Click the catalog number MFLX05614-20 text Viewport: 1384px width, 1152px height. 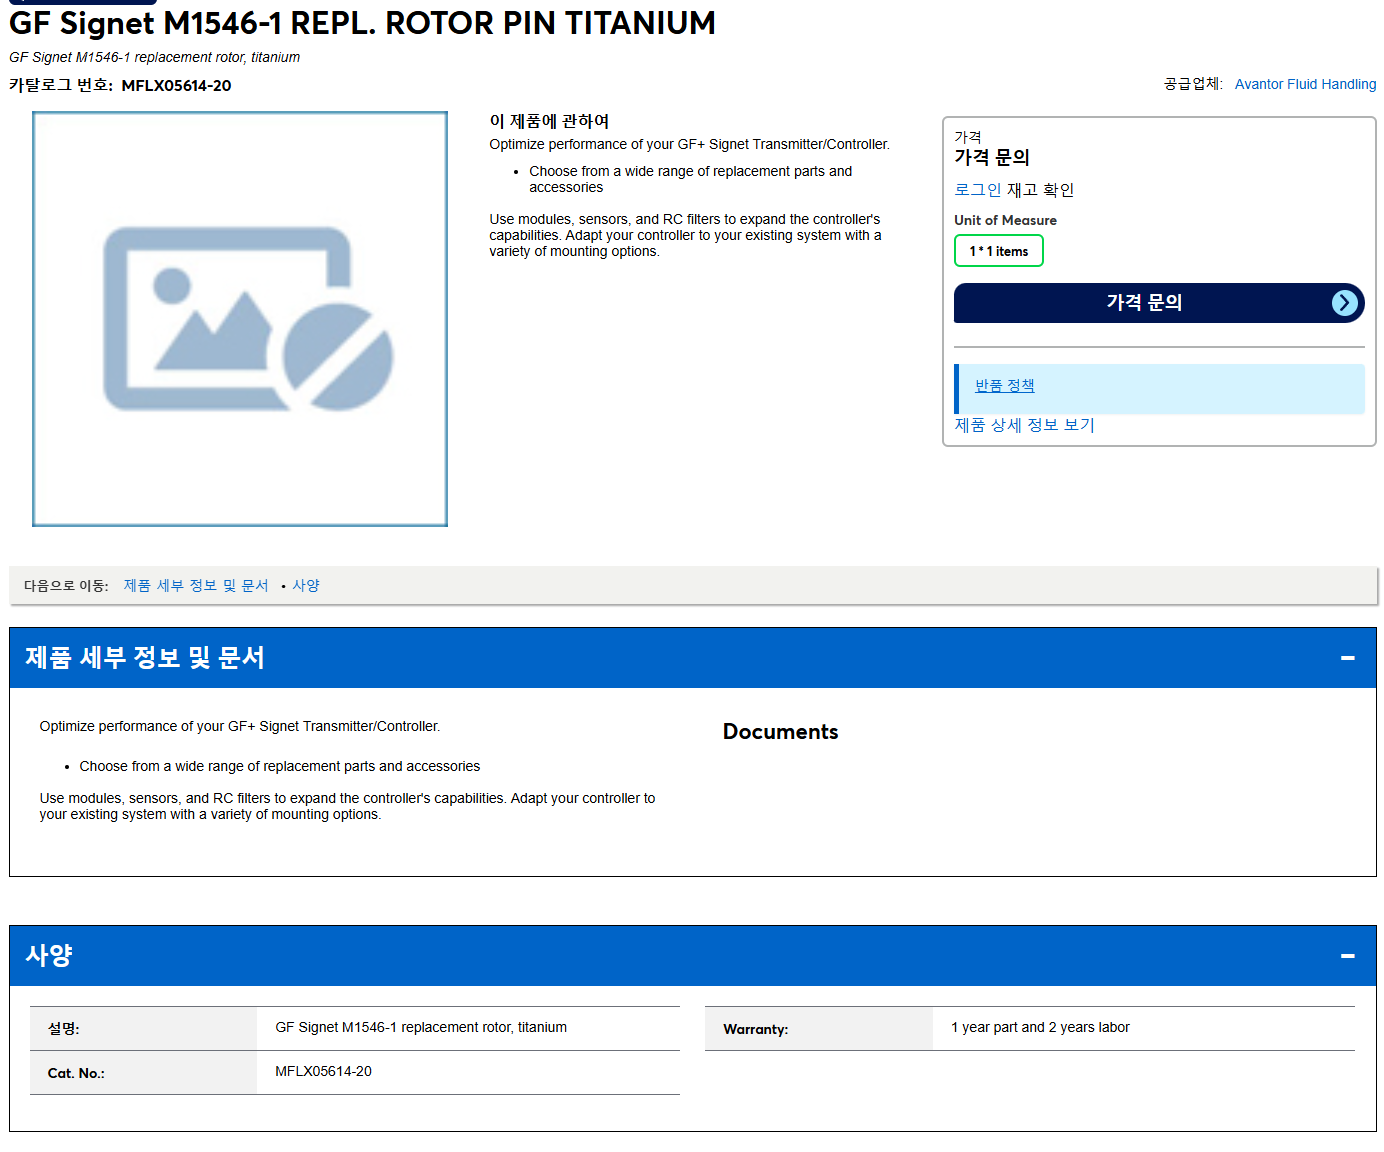(176, 86)
